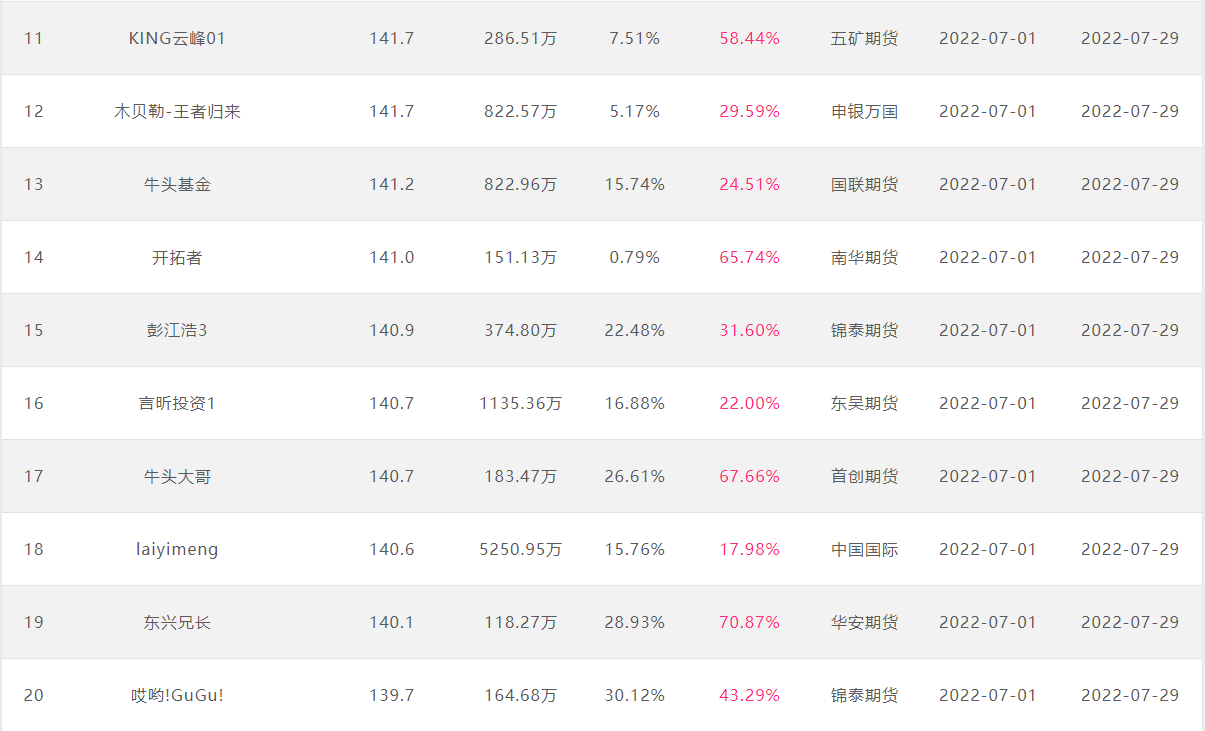Select the 牛头大哥 account name
Image resolution: width=1205 pixels, height=731 pixels.
pyautogui.click(x=177, y=476)
